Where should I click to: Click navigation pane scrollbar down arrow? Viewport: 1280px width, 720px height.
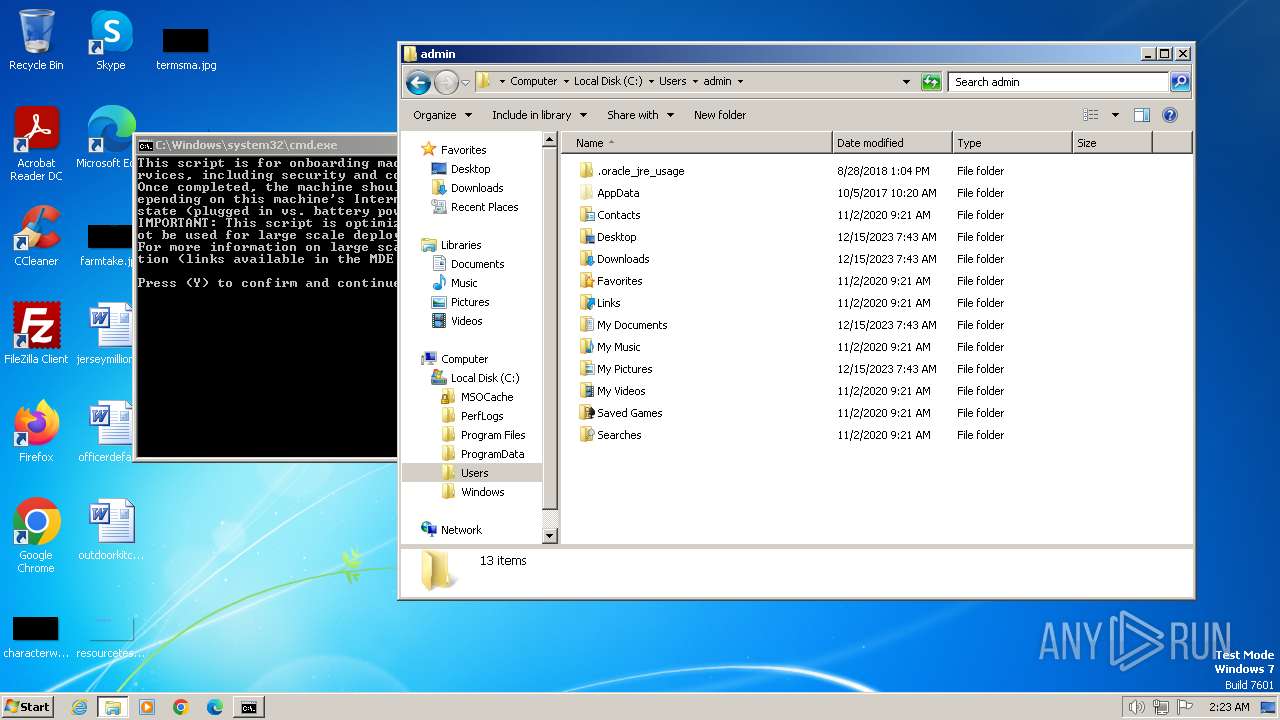pos(549,536)
